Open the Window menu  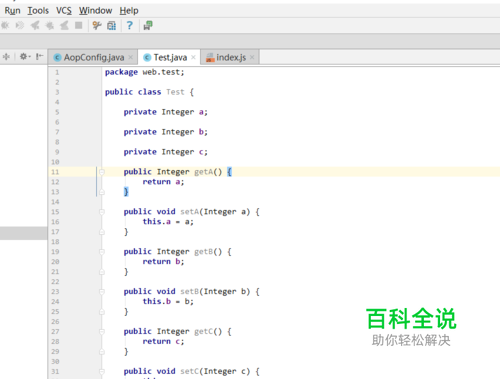coord(95,11)
